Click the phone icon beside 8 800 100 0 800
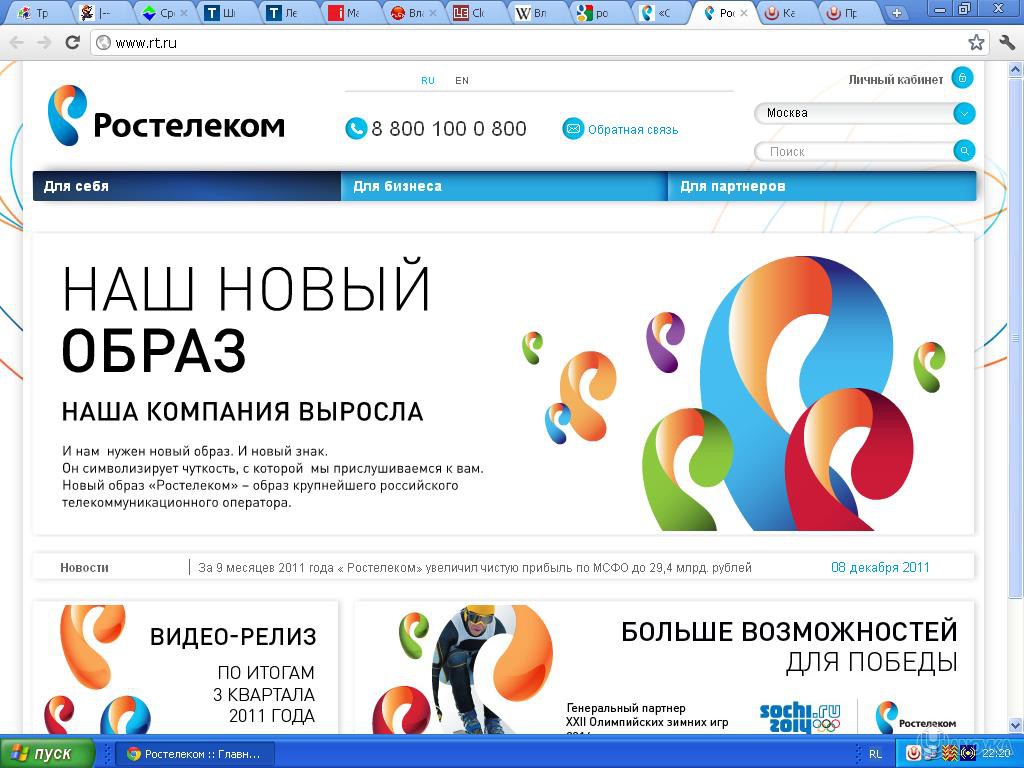Viewport: 1024px width, 768px height. click(356, 129)
